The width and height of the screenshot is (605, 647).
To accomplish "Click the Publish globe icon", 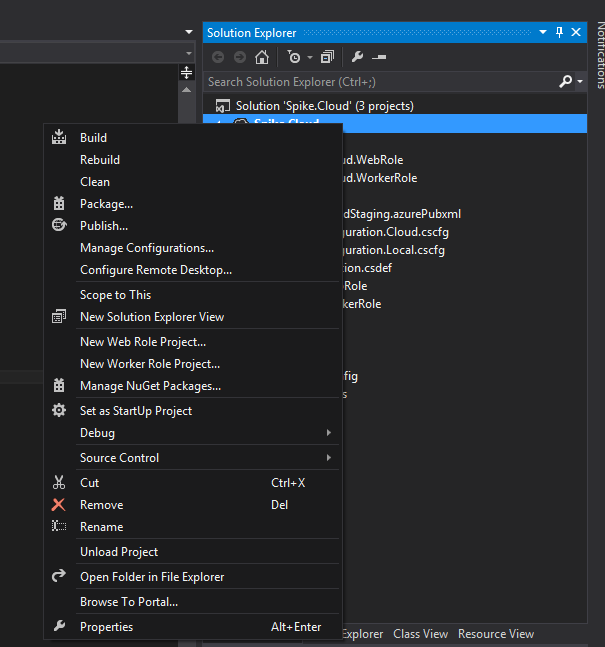I will (x=59, y=225).
